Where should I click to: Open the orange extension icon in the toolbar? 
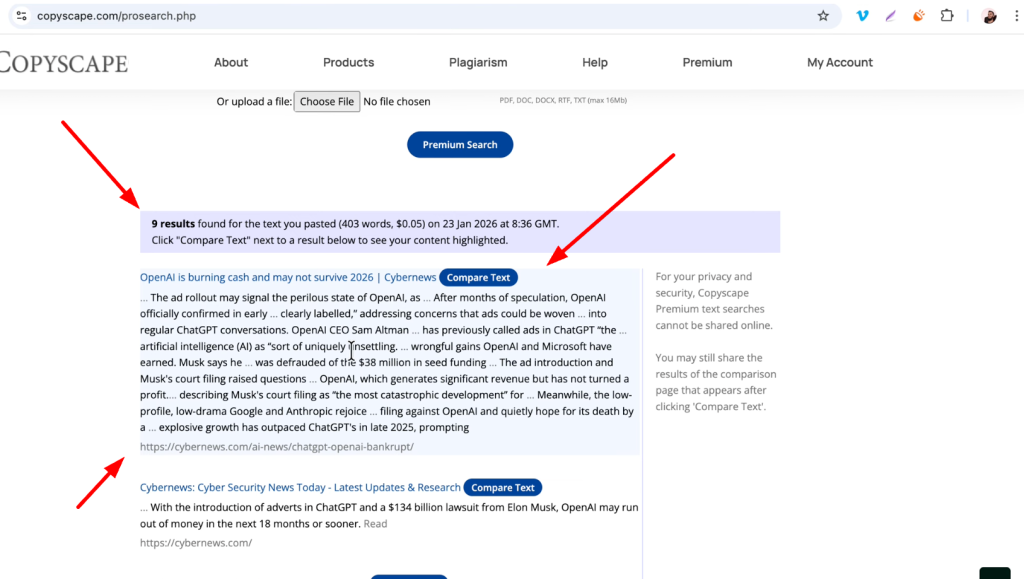click(x=918, y=16)
